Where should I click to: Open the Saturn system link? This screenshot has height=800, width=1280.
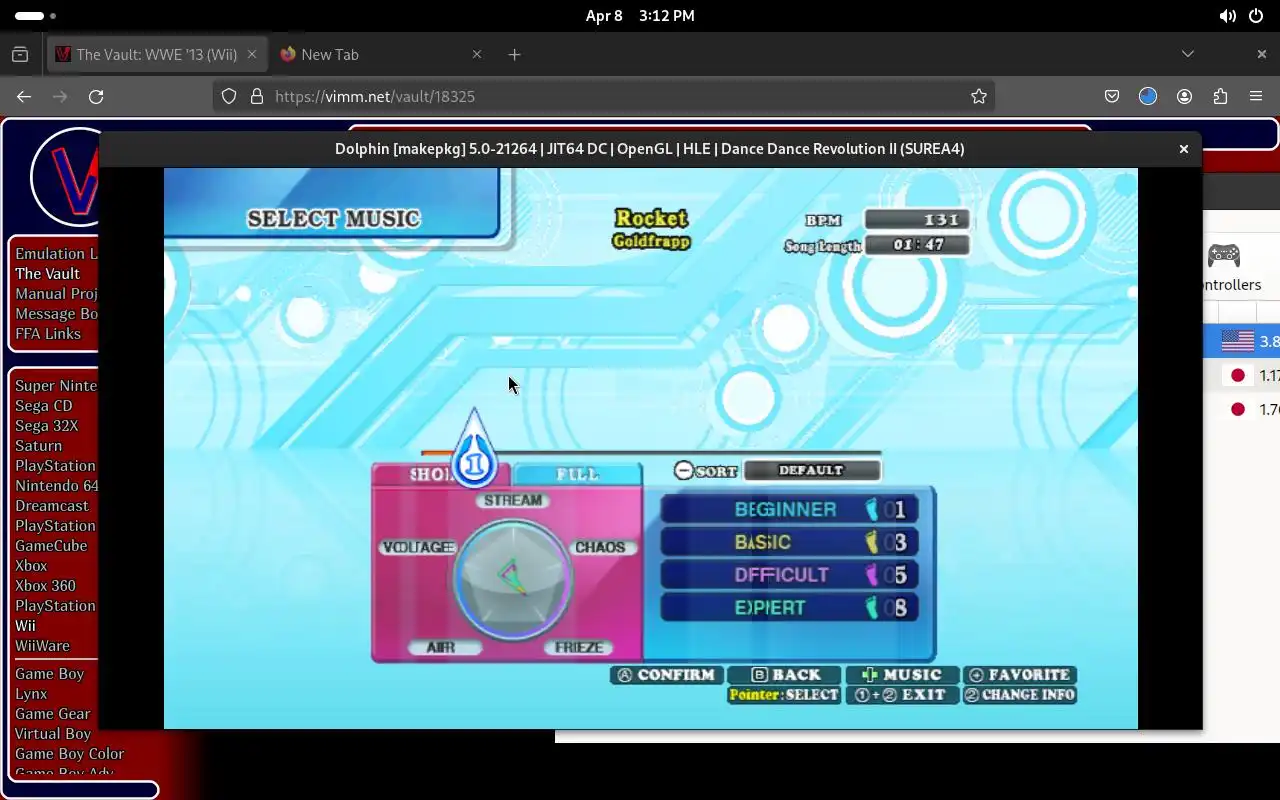(x=38, y=445)
